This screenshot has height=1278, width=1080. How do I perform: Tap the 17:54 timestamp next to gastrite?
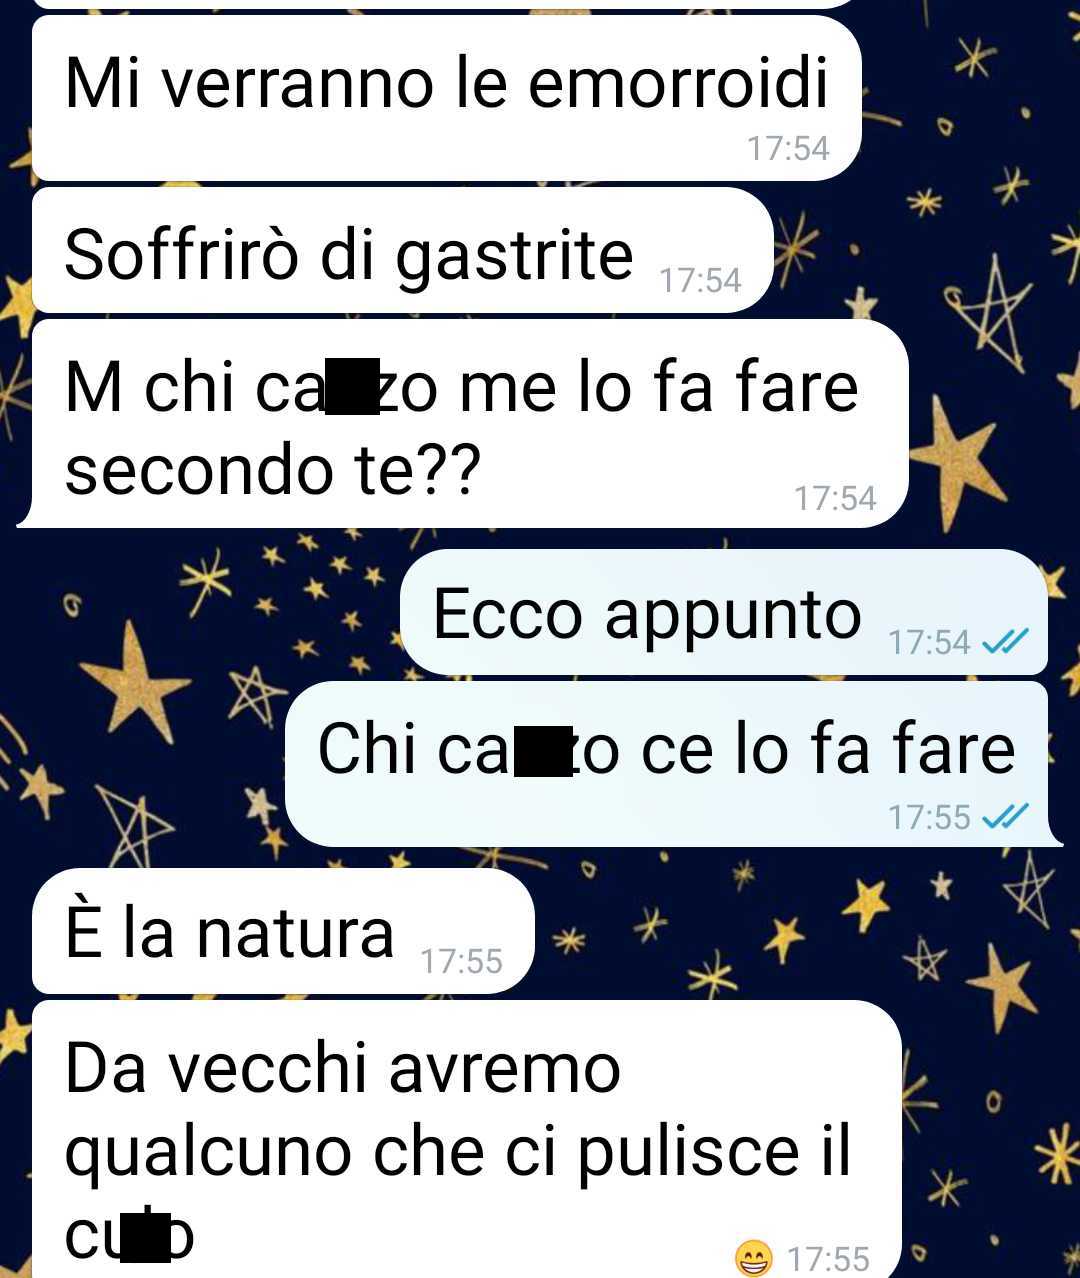[700, 281]
